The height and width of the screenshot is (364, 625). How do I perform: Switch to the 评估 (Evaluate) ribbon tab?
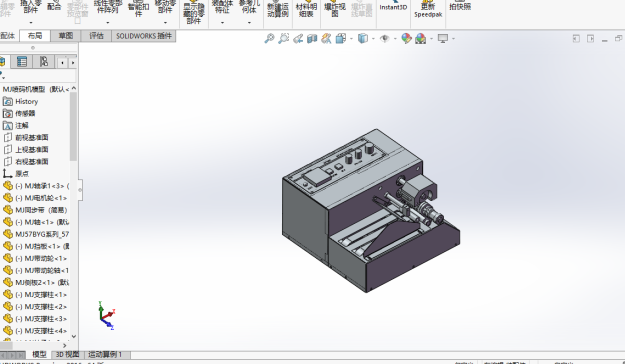click(x=96, y=36)
